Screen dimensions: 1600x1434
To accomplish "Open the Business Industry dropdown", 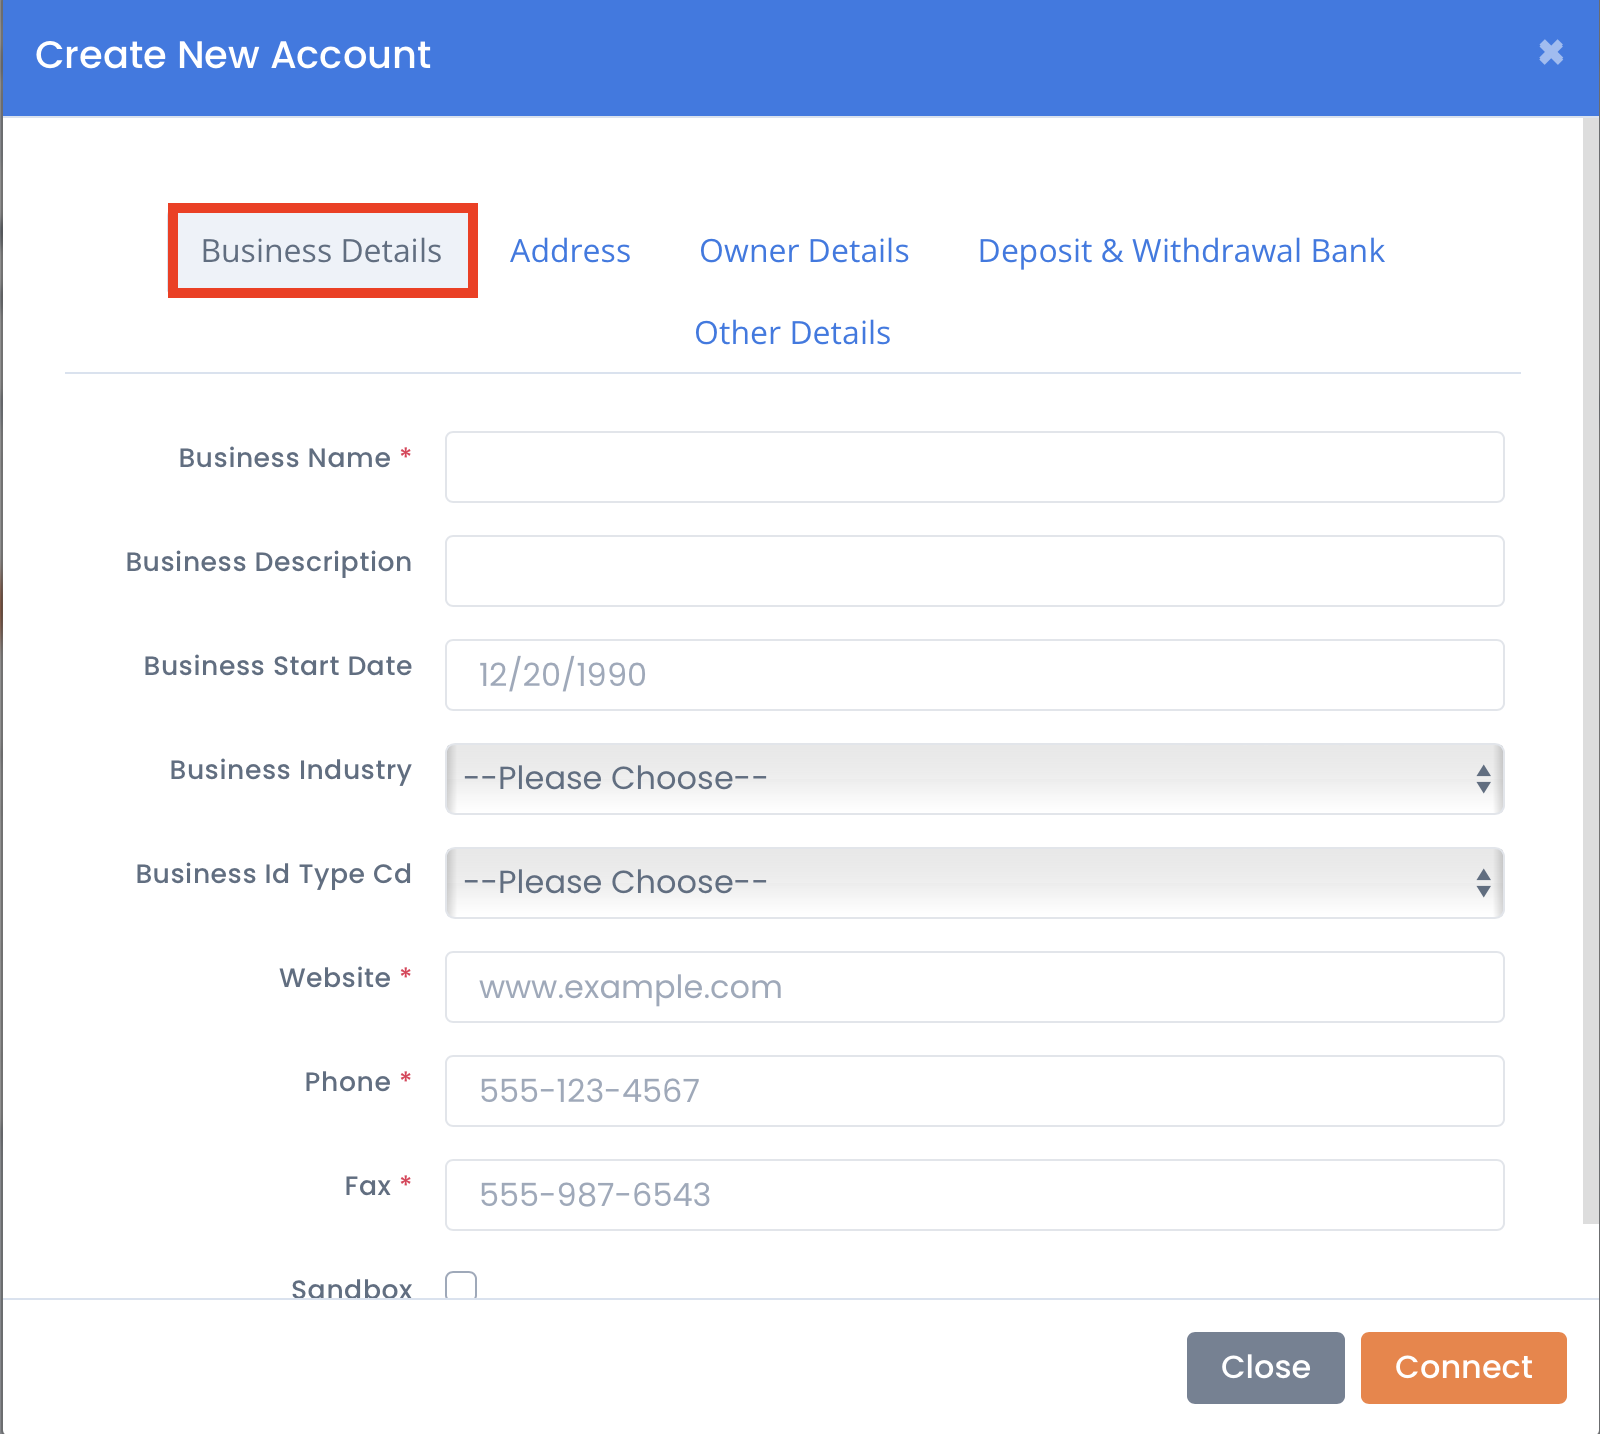I will point(975,779).
